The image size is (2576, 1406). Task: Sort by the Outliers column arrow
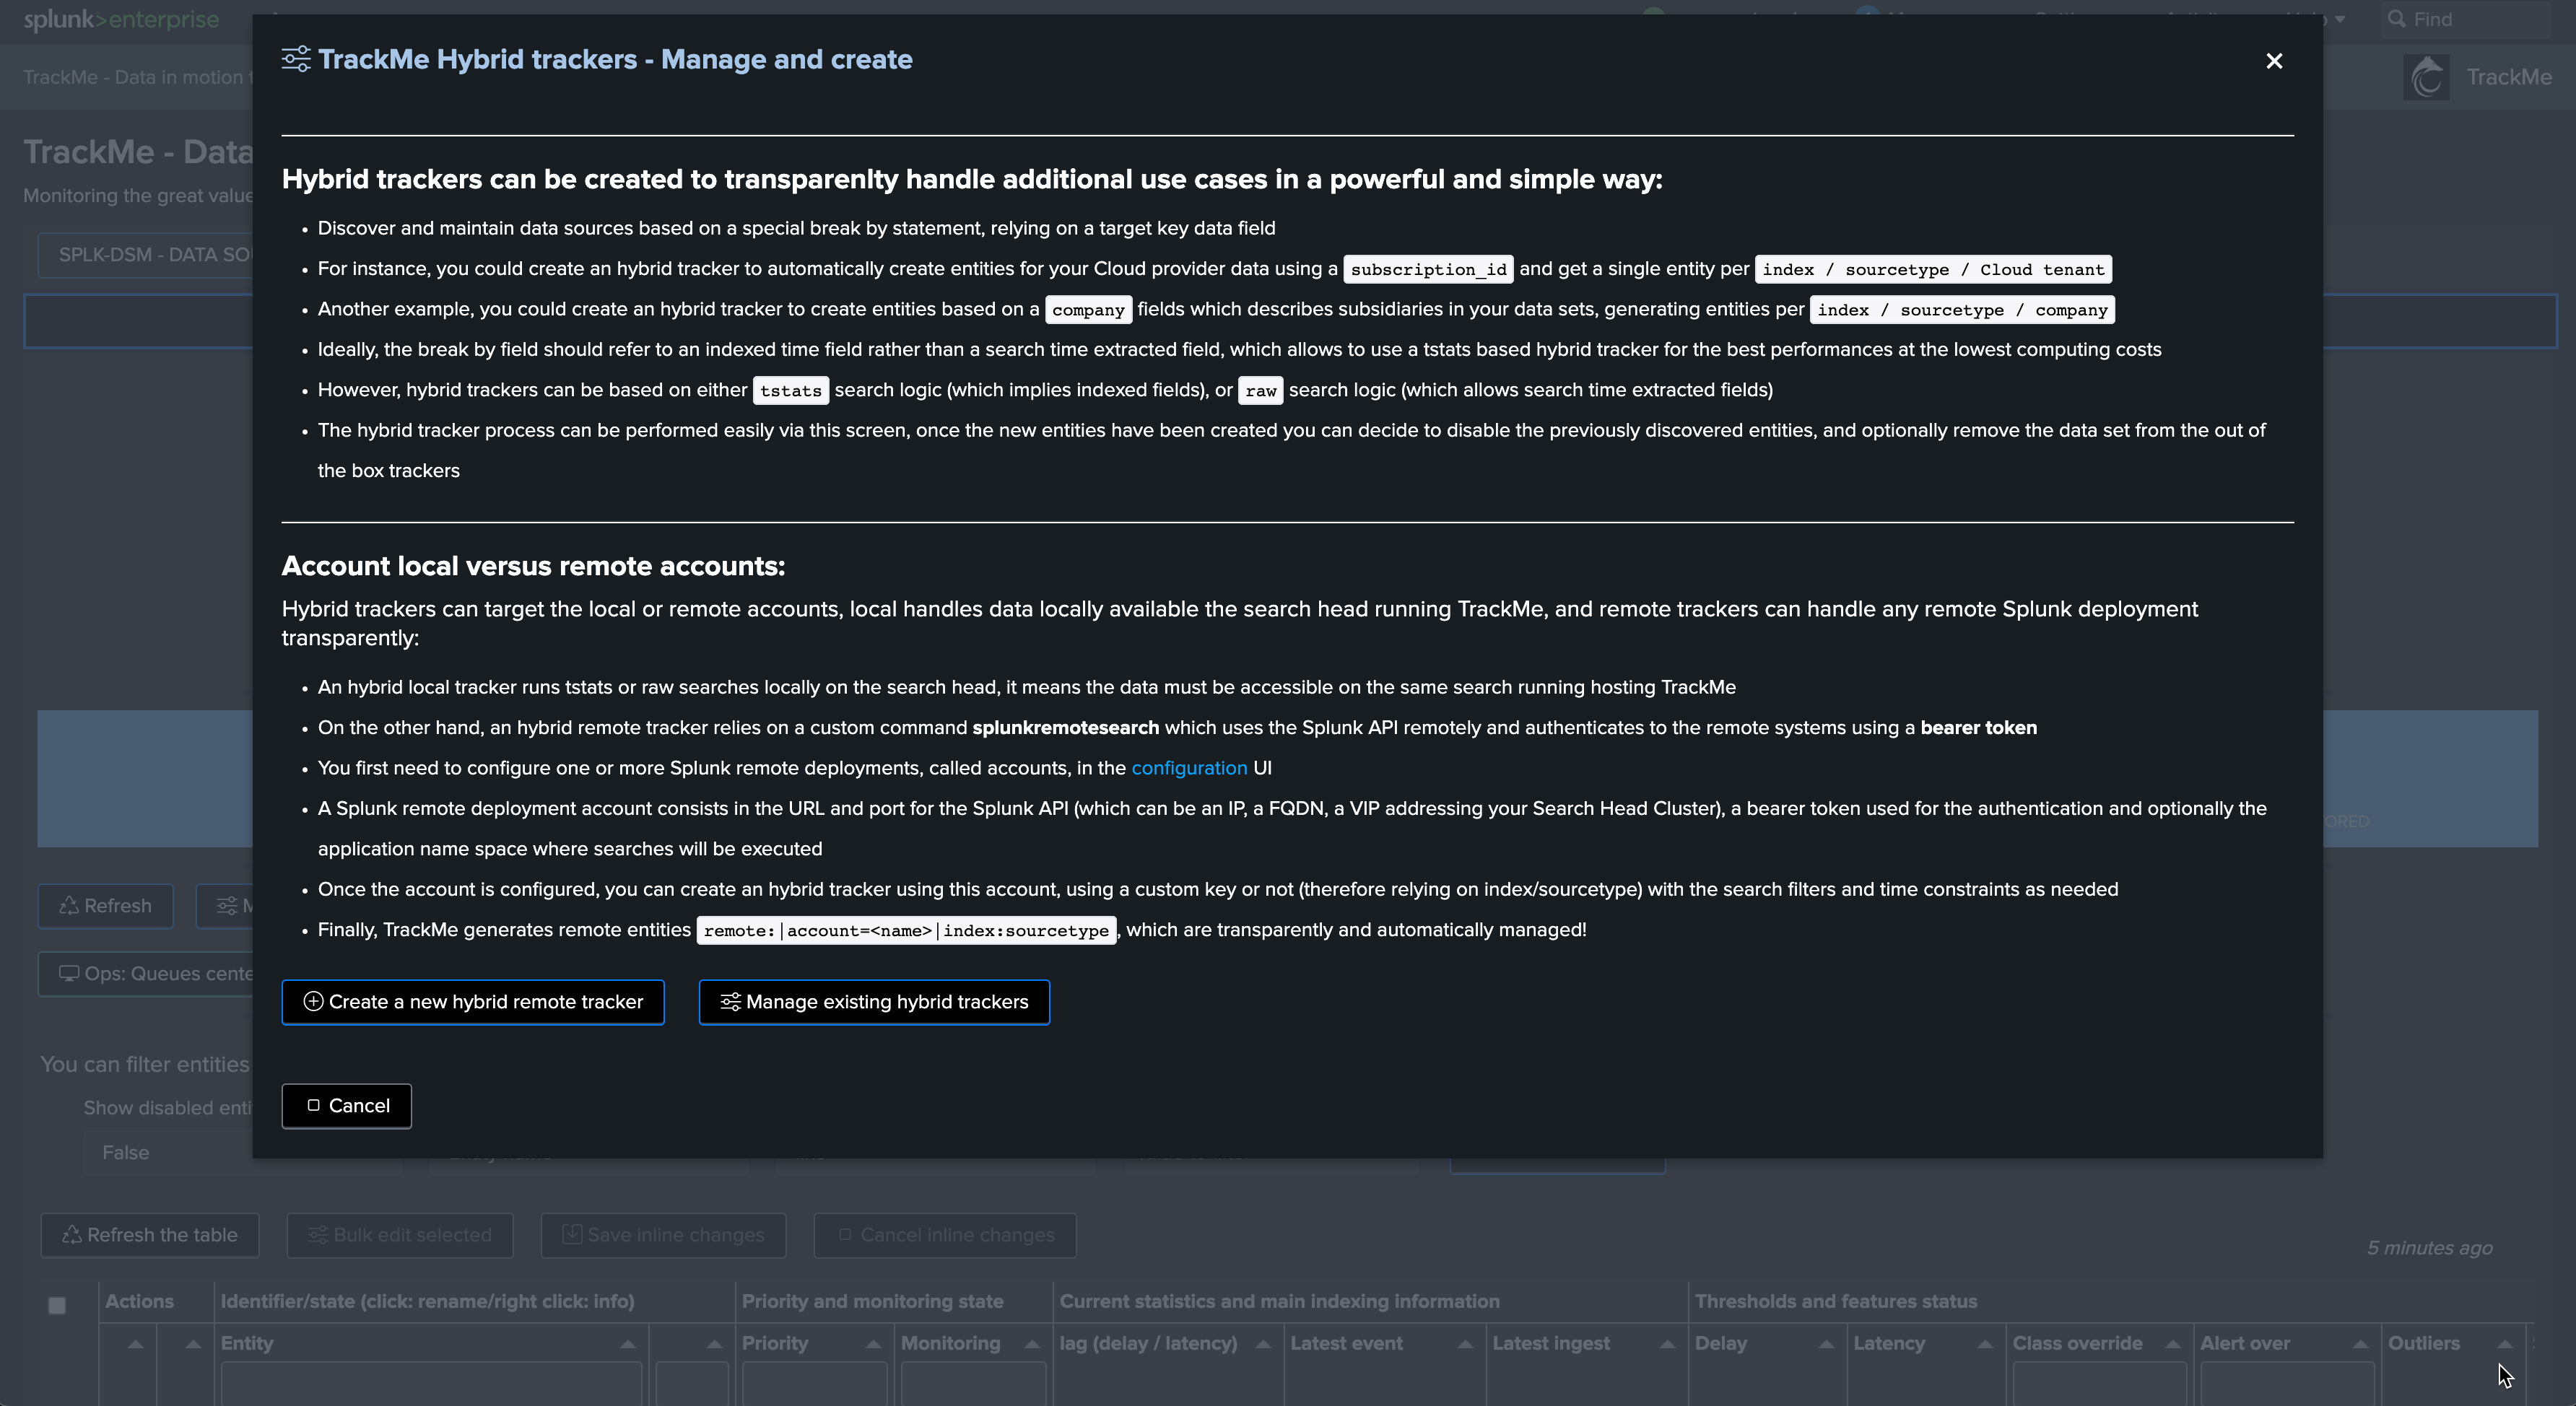[2505, 1344]
